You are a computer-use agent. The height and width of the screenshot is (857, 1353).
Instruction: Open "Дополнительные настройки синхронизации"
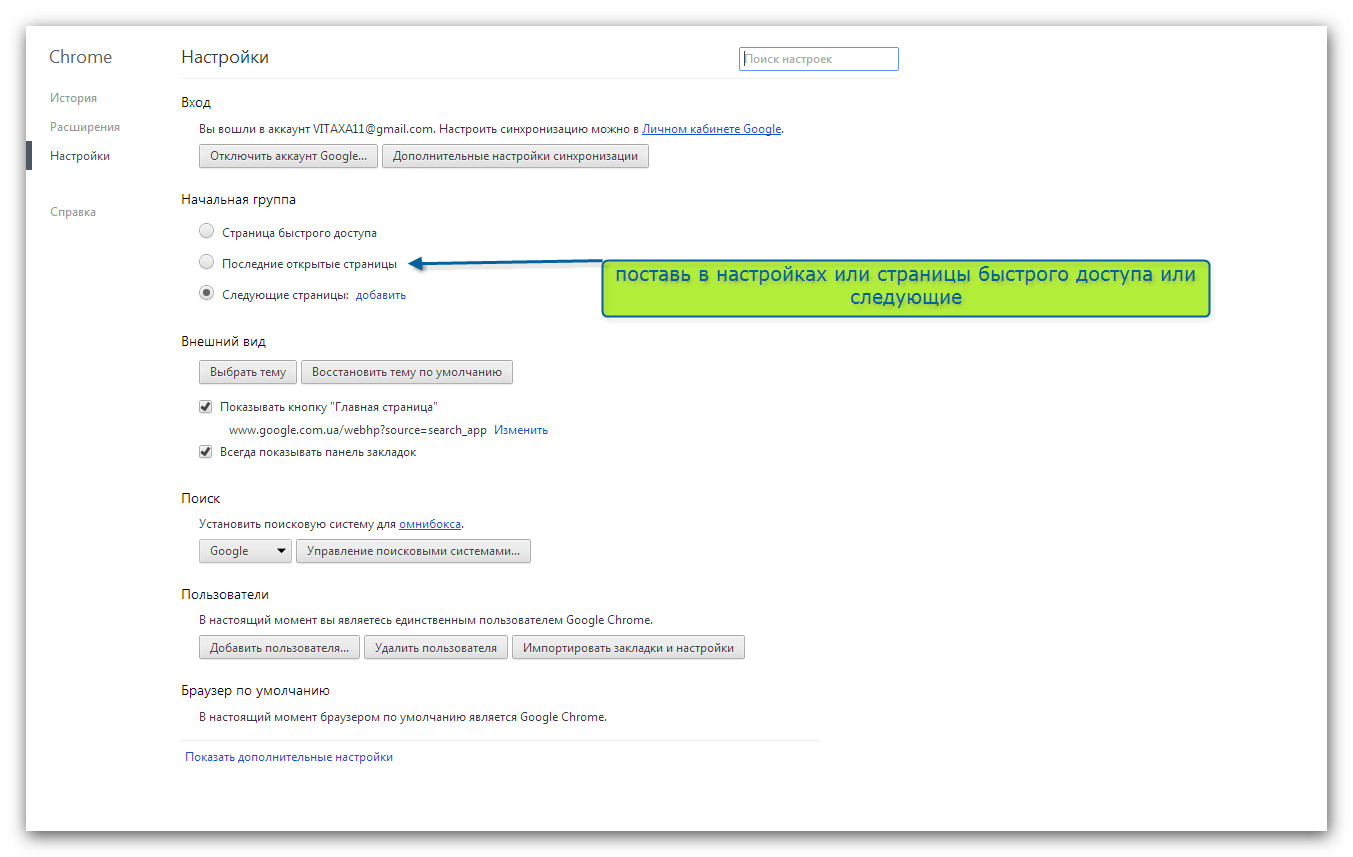[515, 156]
